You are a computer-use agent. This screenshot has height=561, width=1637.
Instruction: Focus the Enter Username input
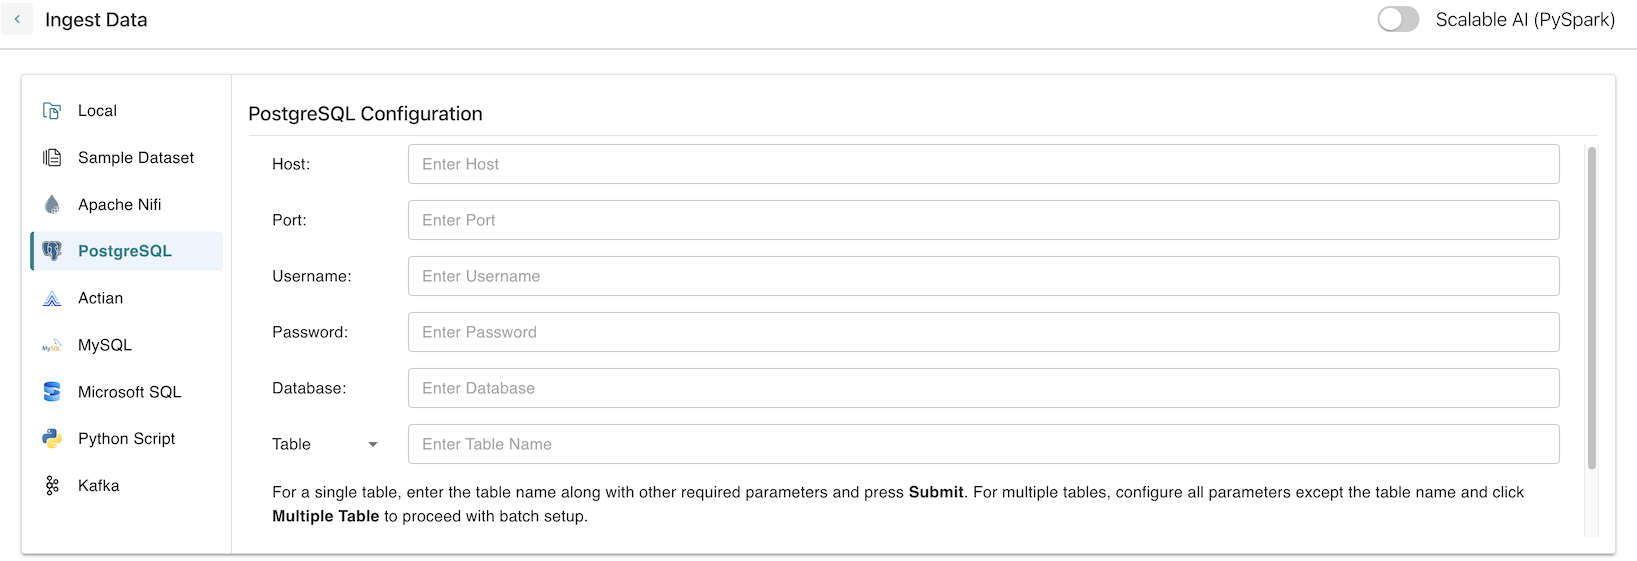pos(983,276)
